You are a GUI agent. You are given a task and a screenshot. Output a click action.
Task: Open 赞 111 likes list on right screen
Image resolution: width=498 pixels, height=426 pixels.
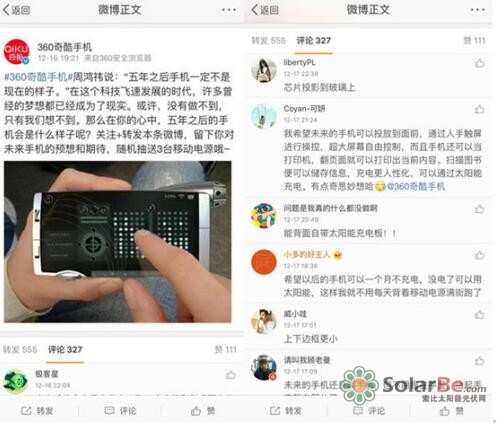coord(474,41)
